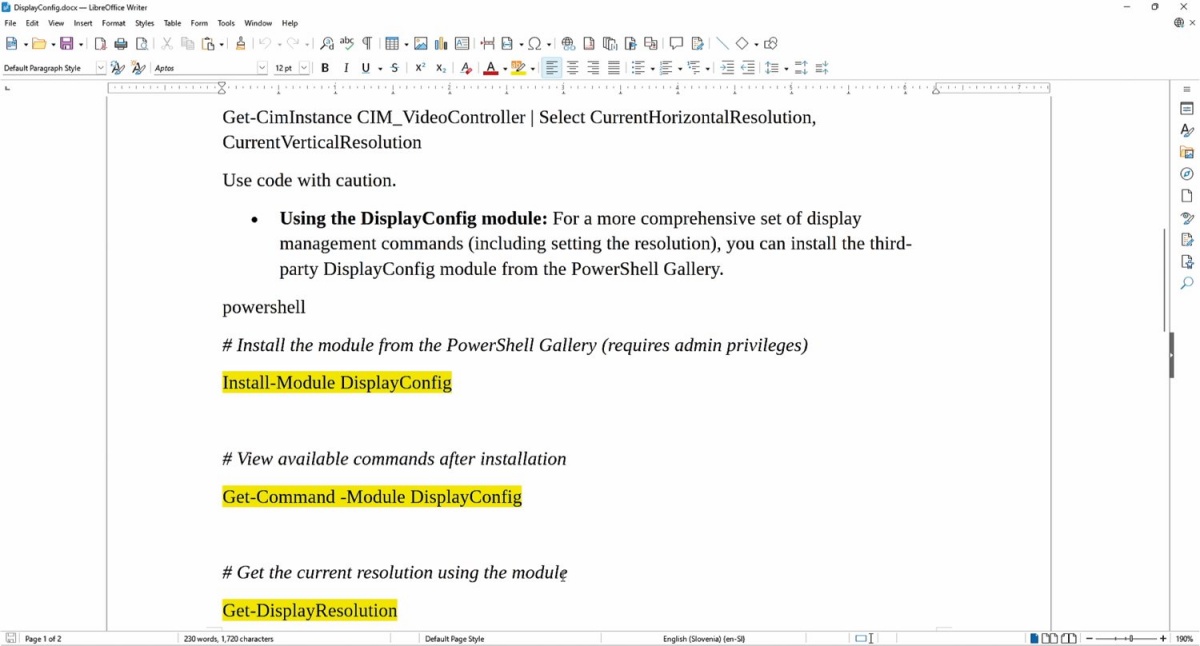Click the Clear Direct Formatting icon
Viewport: 1200px width, 646px height.
coord(466,68)
